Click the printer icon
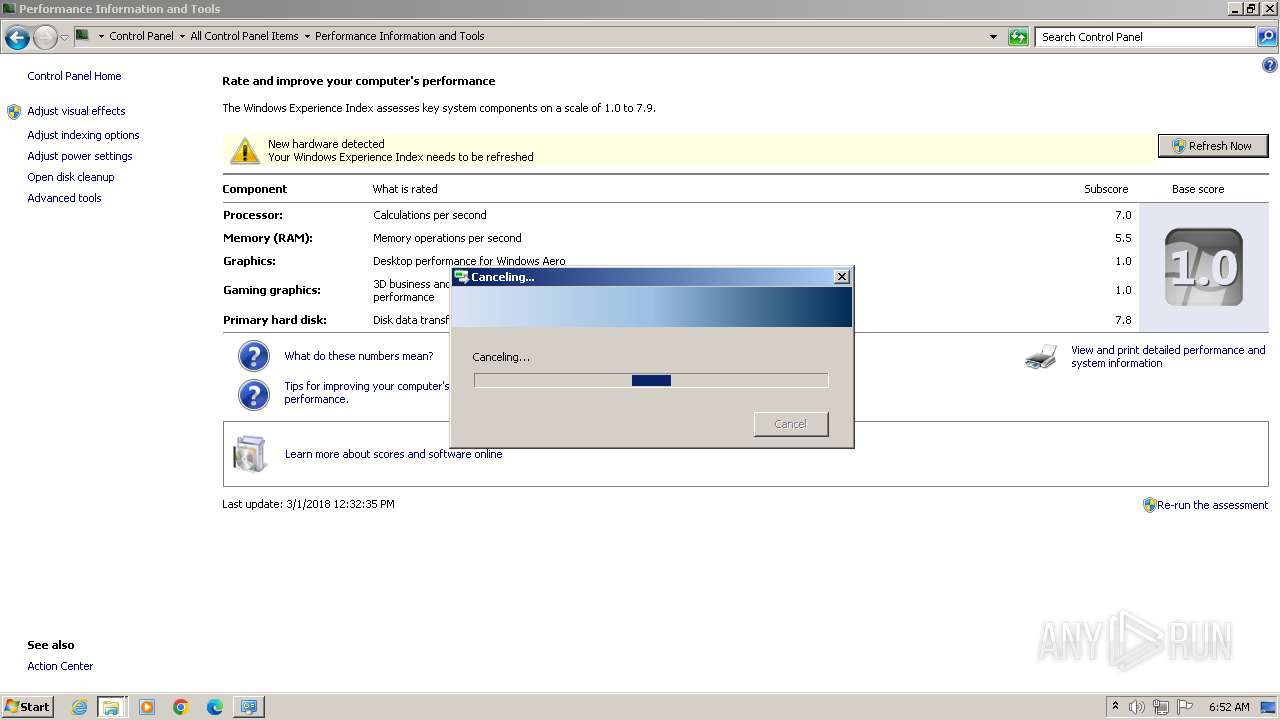Image resolution: width=1280 pixels, height=720 pixels. point(1041,357)
